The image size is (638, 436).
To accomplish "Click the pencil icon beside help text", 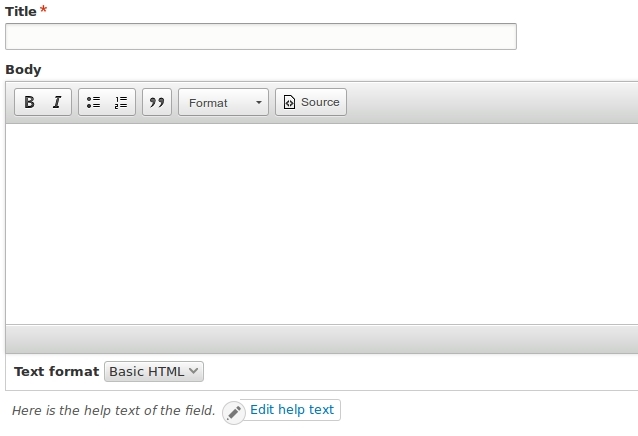I will [x=234, y=413].
